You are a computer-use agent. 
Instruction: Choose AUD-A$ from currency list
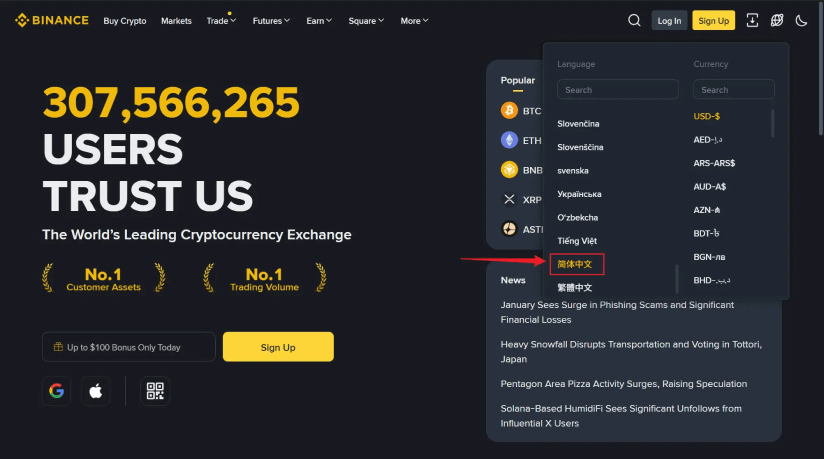[x=709, y=187]
